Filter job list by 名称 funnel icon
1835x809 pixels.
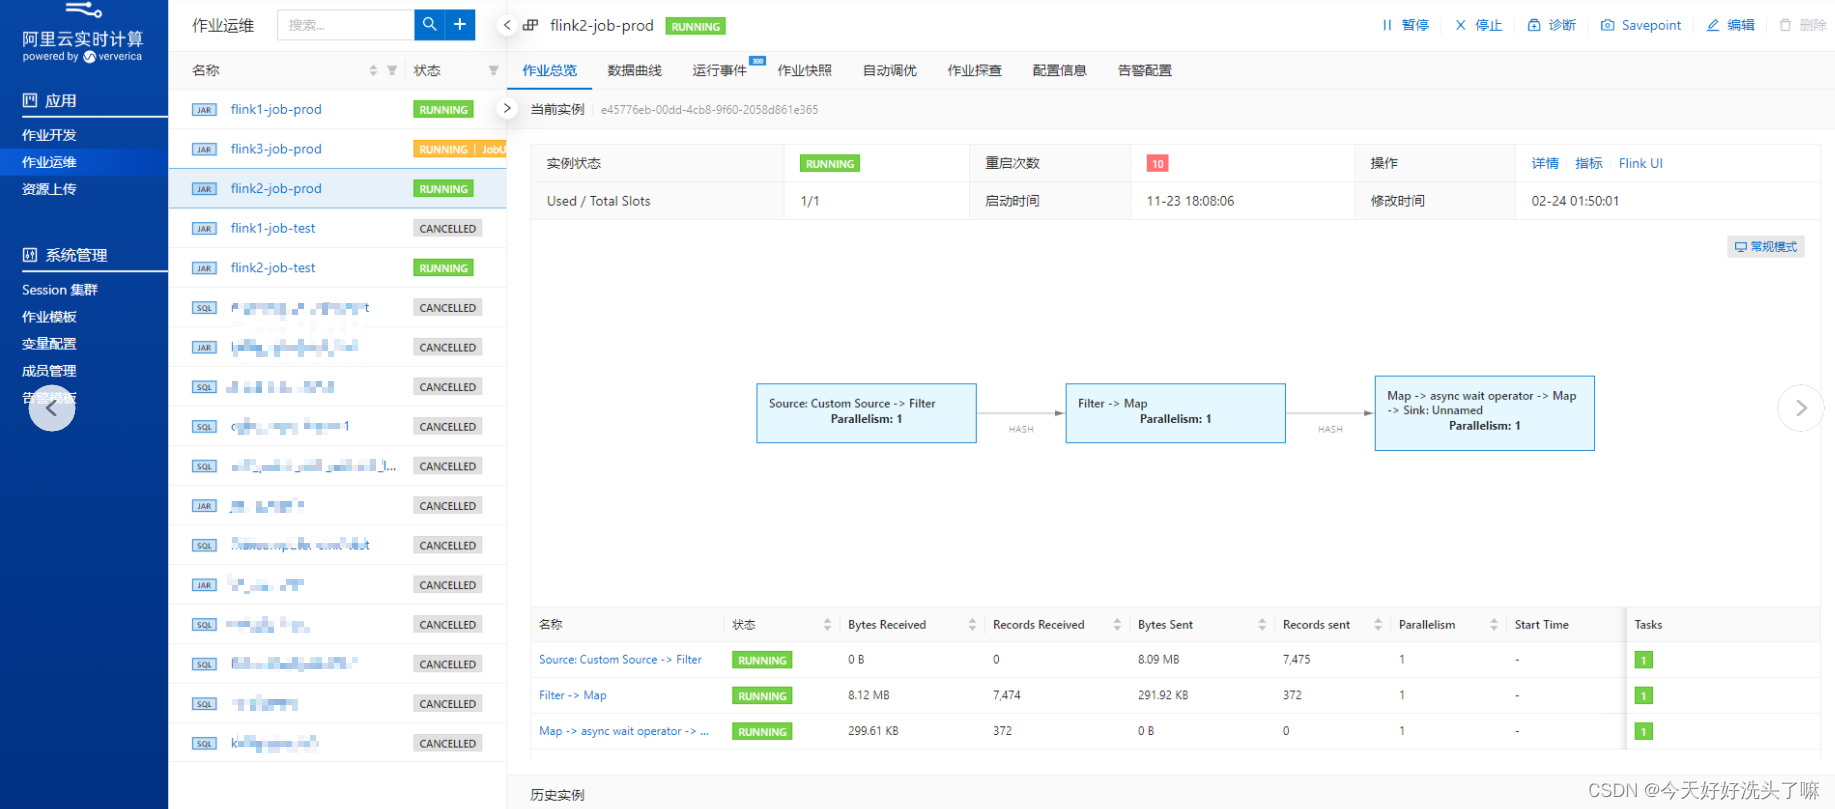(x=392, y=70)
